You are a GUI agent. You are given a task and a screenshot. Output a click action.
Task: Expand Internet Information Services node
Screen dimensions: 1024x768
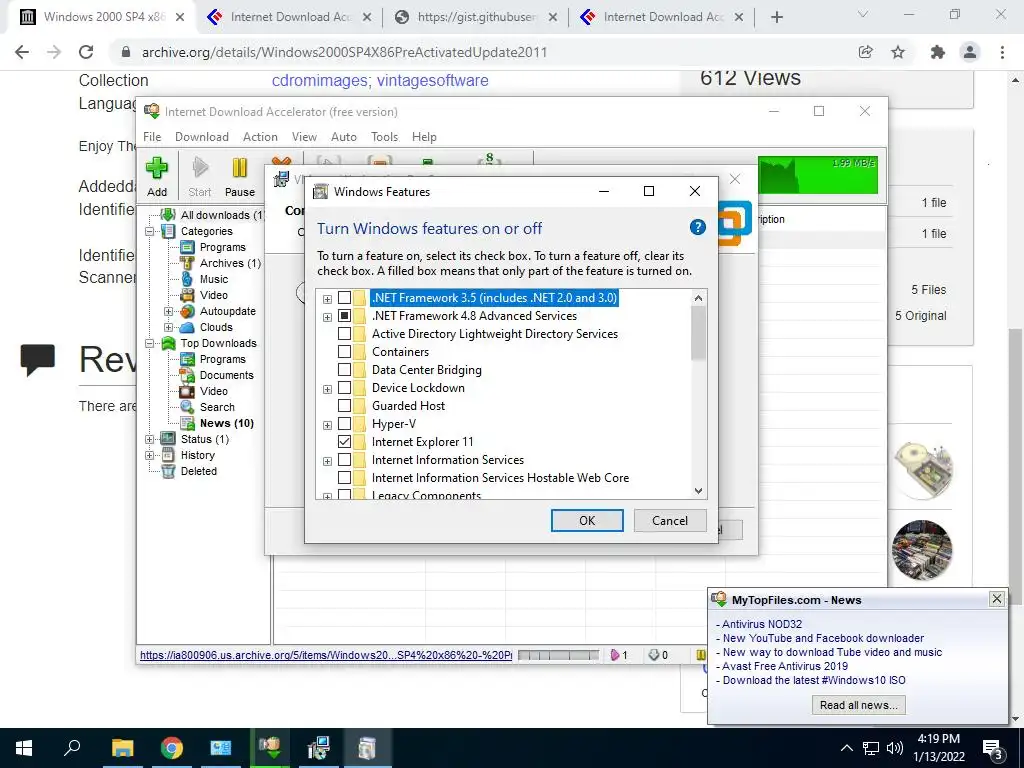click(327, 461)
